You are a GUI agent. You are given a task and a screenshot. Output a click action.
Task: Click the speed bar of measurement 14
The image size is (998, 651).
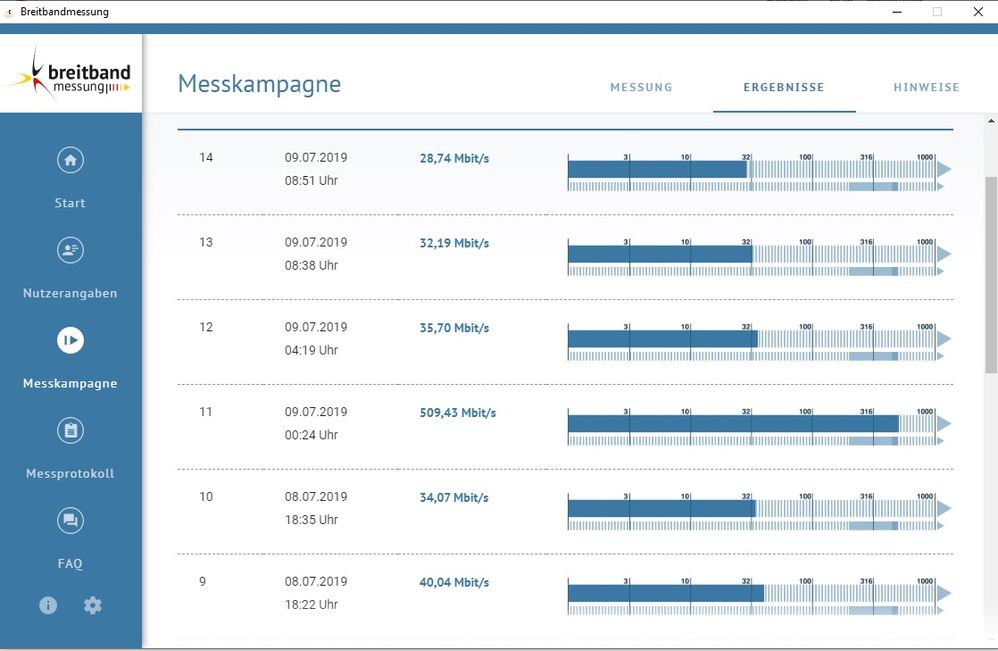pos(657,170)
